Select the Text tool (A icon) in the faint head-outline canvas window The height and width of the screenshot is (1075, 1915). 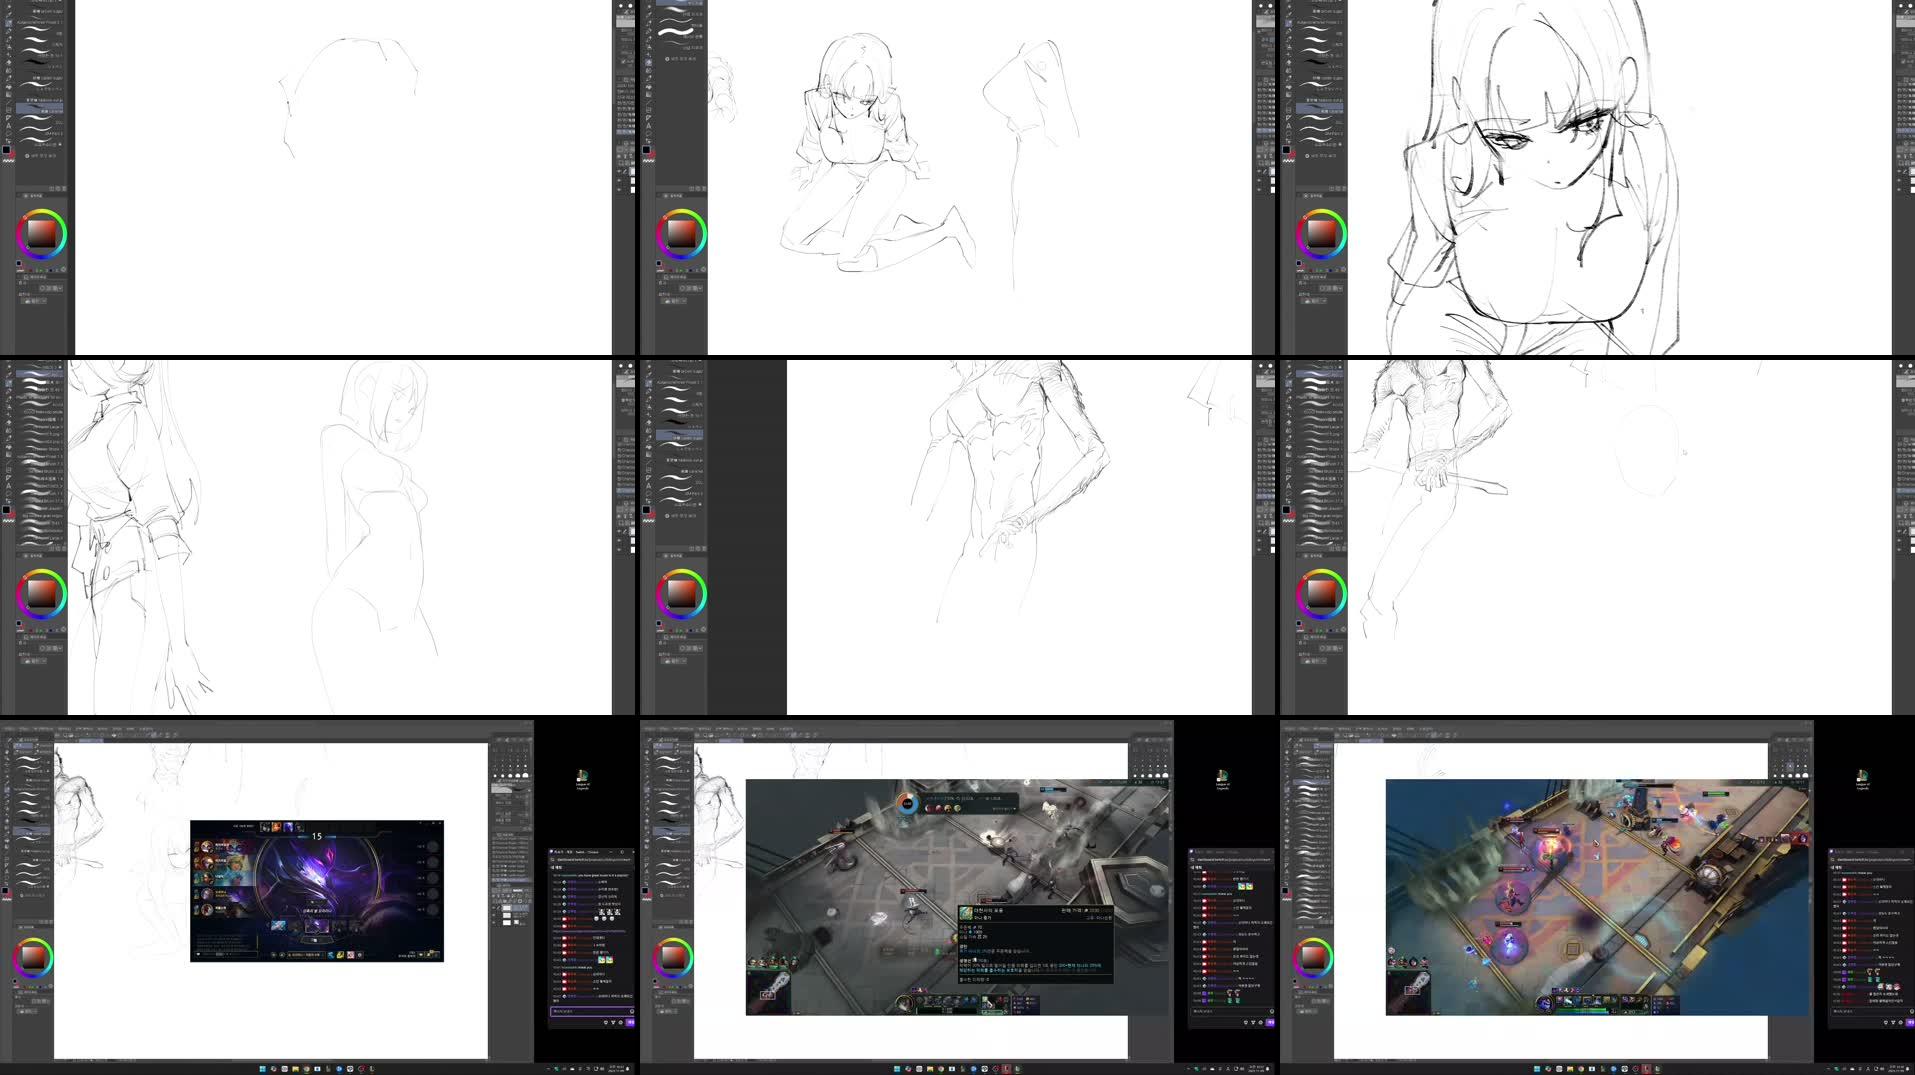pos(9,125)
